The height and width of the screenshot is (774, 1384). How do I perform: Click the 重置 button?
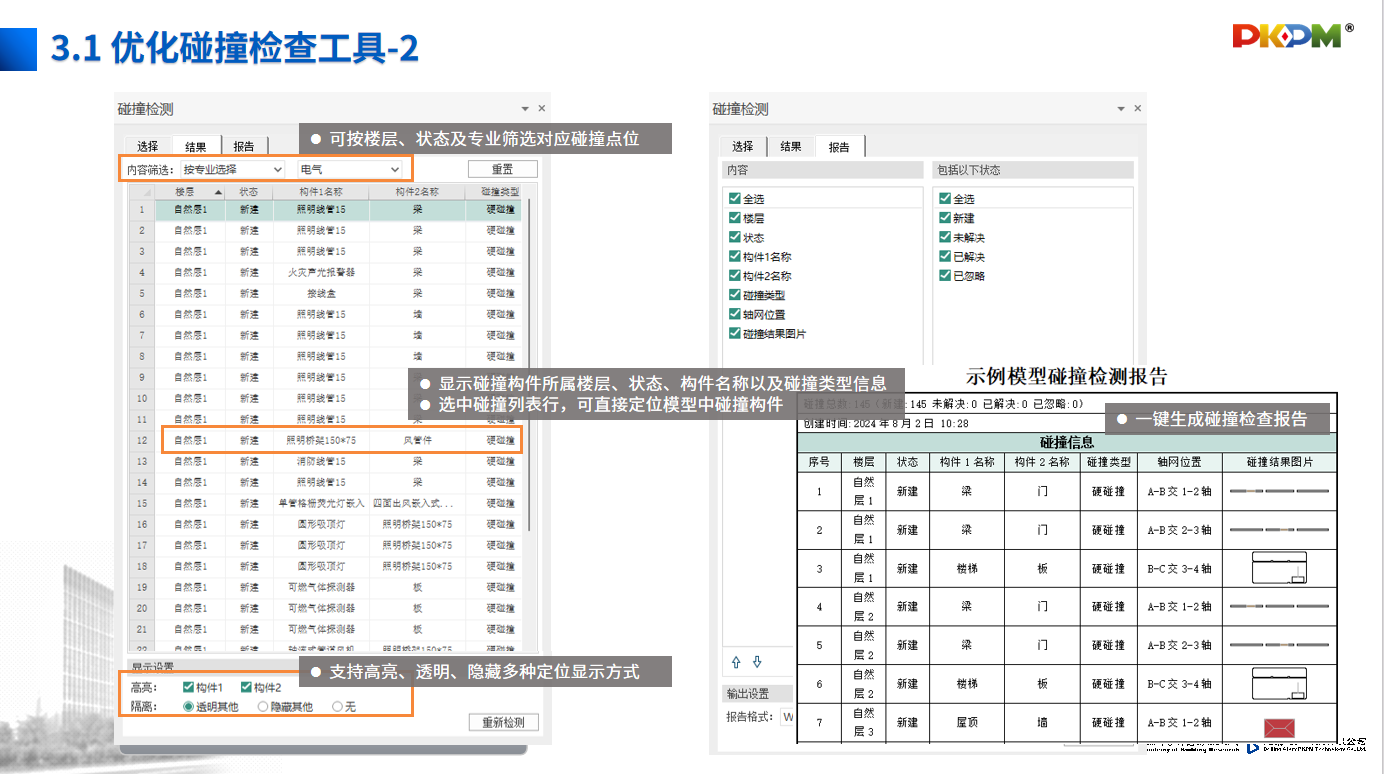[x=503, y=169]
